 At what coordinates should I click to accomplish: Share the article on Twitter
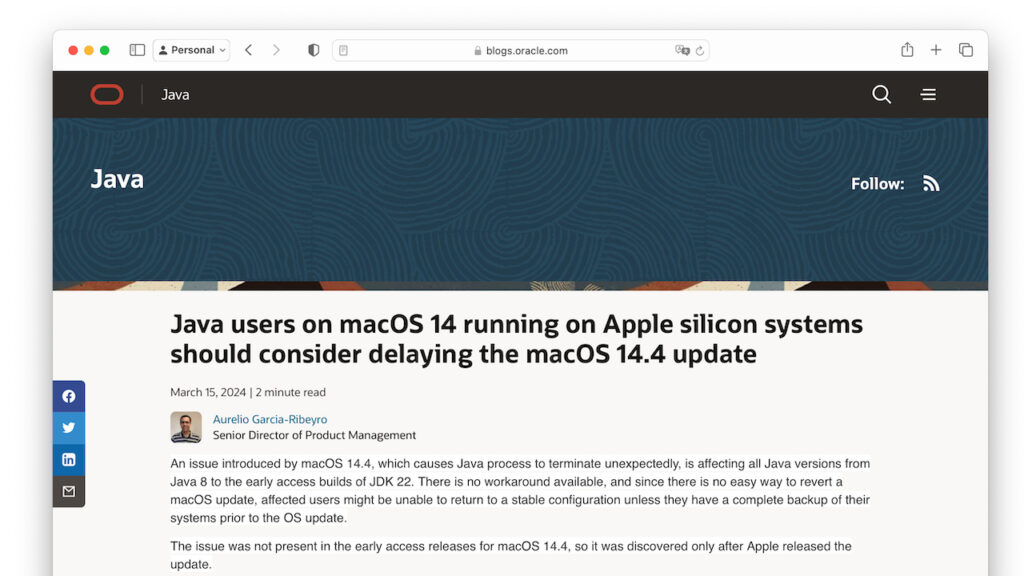68,427
